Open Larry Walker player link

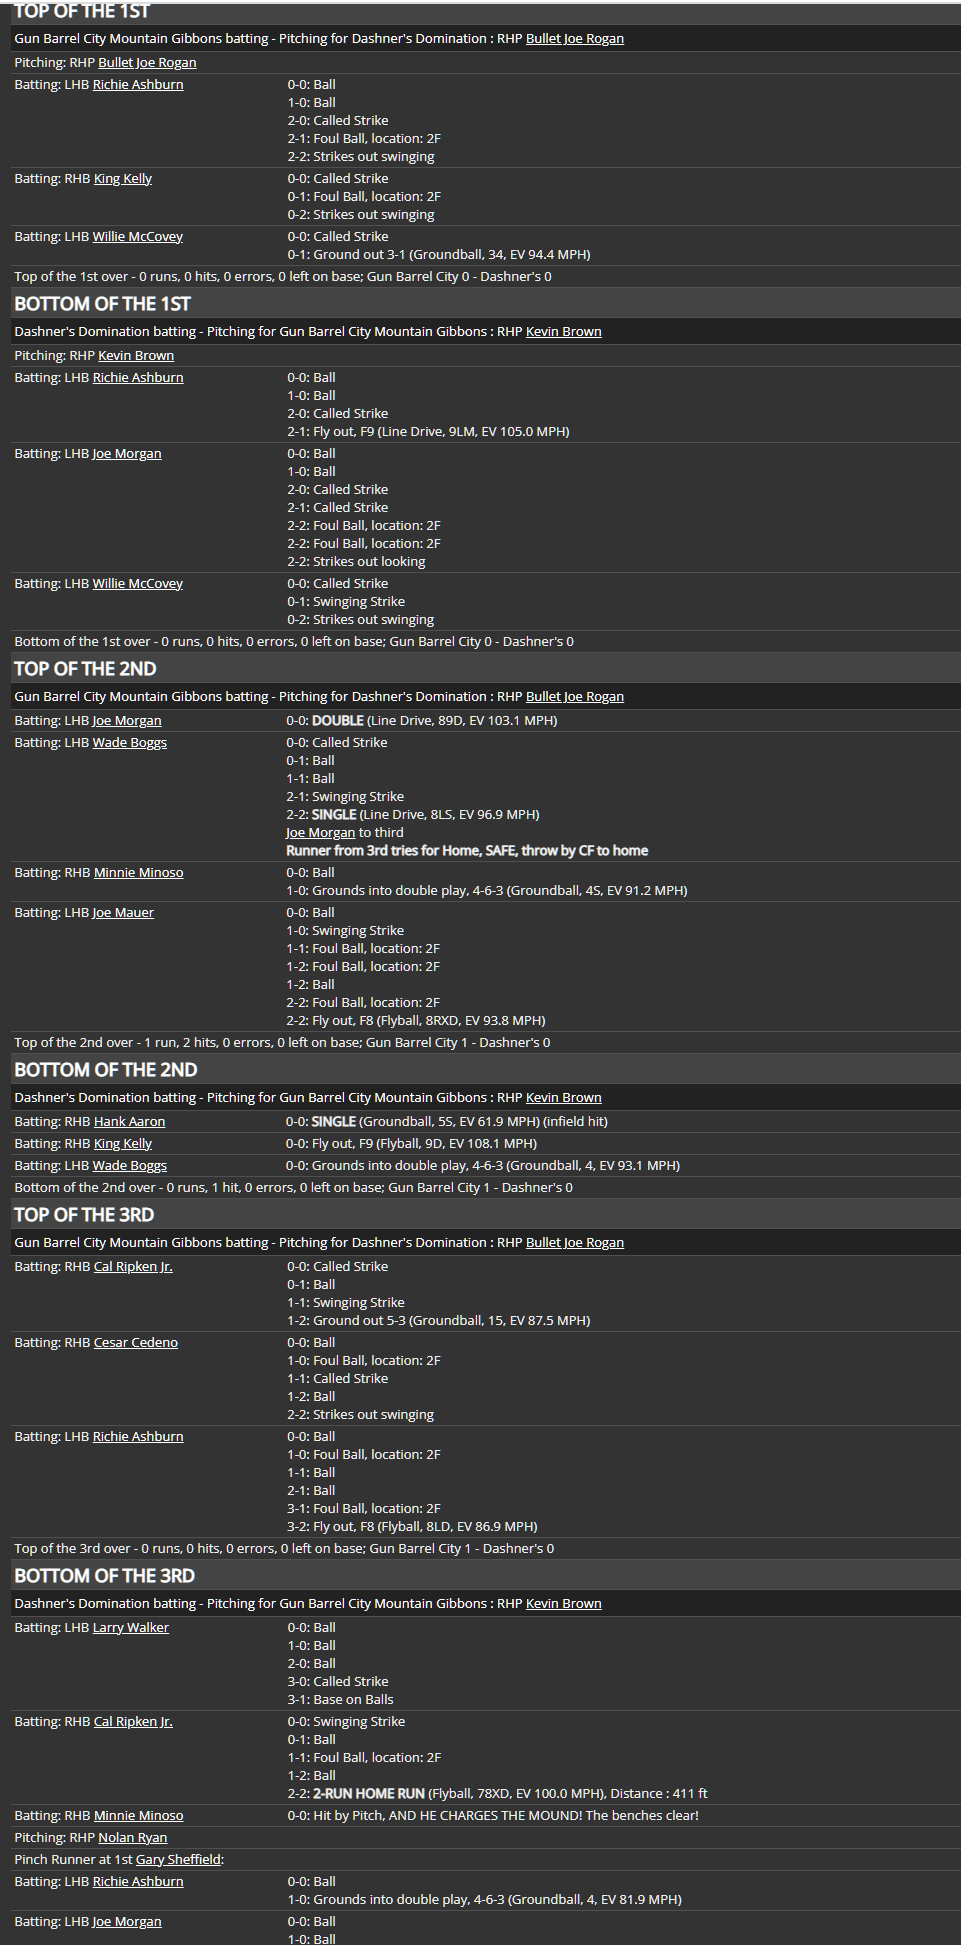[x=131, y=1628]
